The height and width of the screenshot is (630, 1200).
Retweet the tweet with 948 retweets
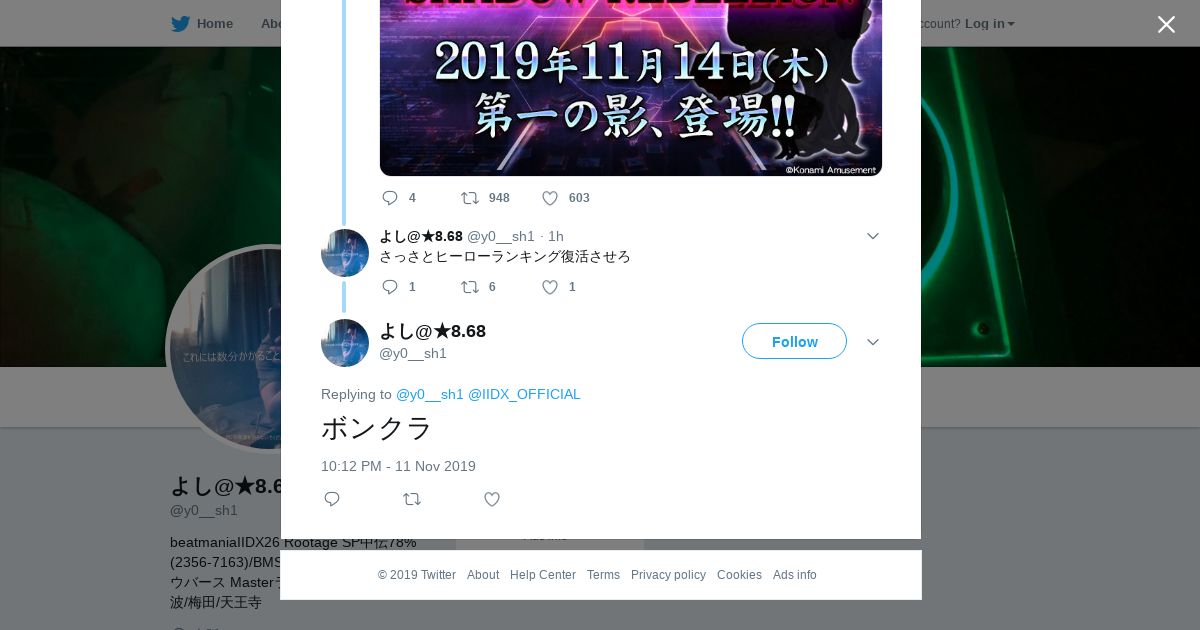pos(469,198)
